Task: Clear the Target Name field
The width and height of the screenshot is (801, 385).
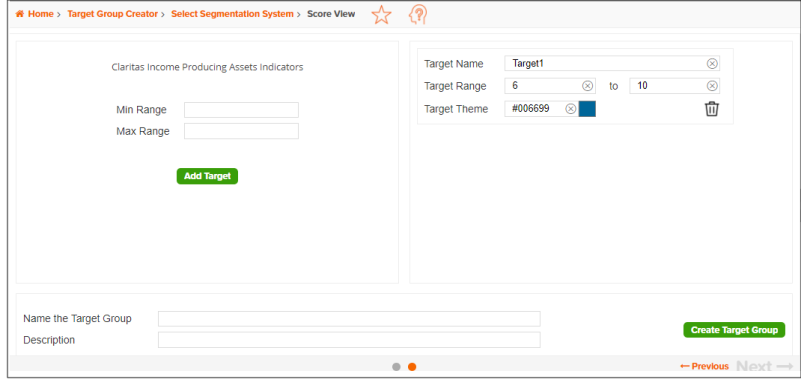Action: point(712,63)
